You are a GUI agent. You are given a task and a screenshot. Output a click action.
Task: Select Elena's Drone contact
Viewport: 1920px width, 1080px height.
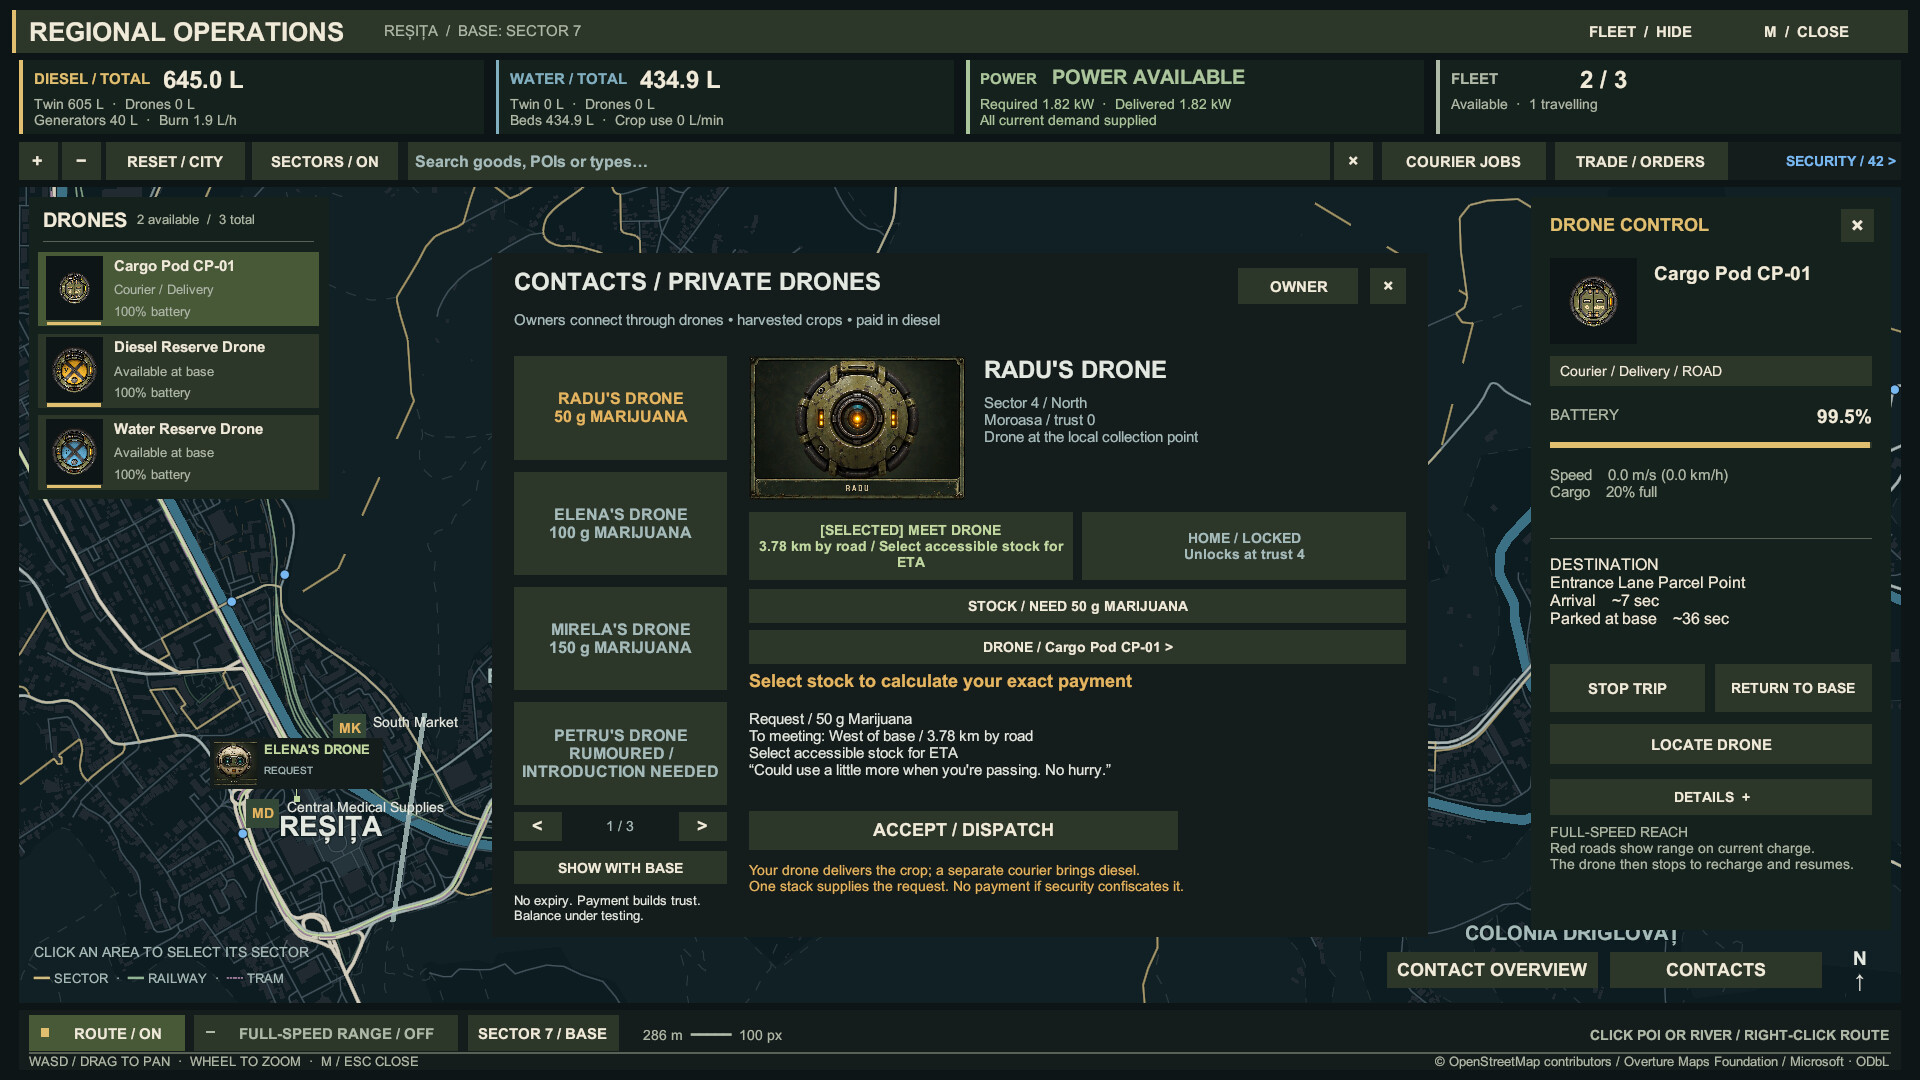tap(620, 523)
